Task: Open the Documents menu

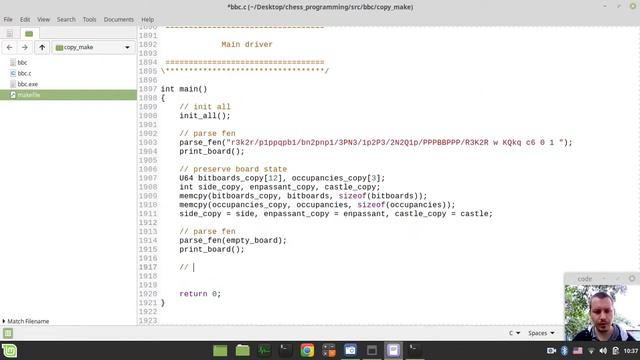Action: point(118,19)
